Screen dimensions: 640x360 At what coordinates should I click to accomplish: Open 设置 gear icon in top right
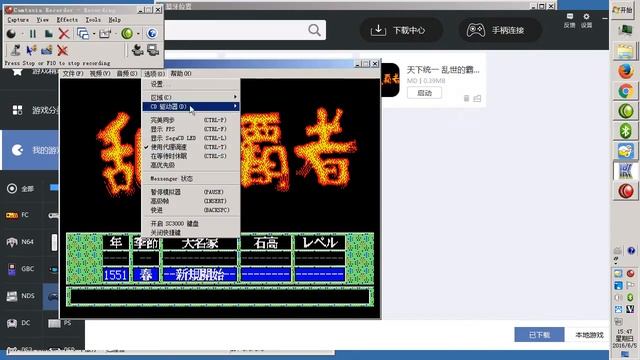click(x=587, y=20)
